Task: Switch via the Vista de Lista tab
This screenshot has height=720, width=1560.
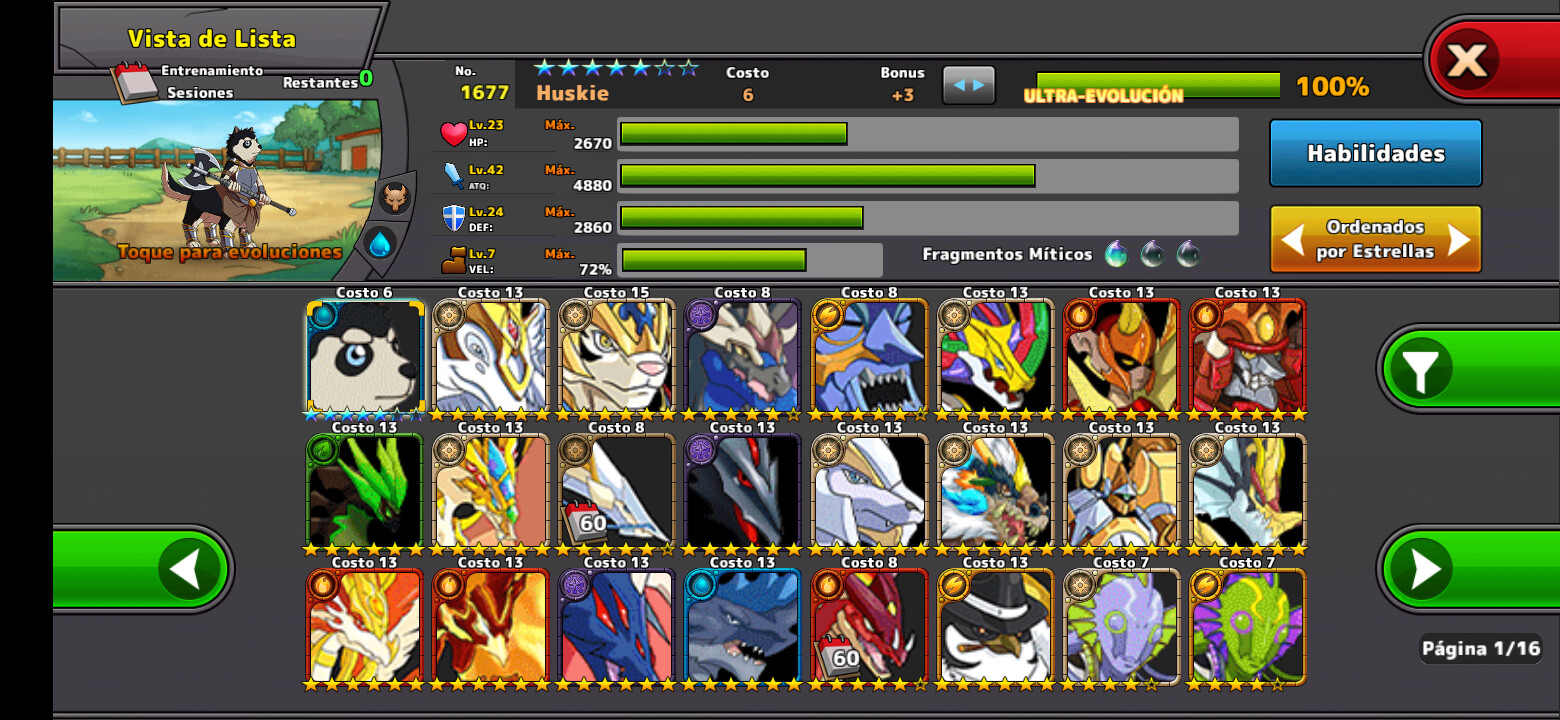Action: click(x=212, y=39)
